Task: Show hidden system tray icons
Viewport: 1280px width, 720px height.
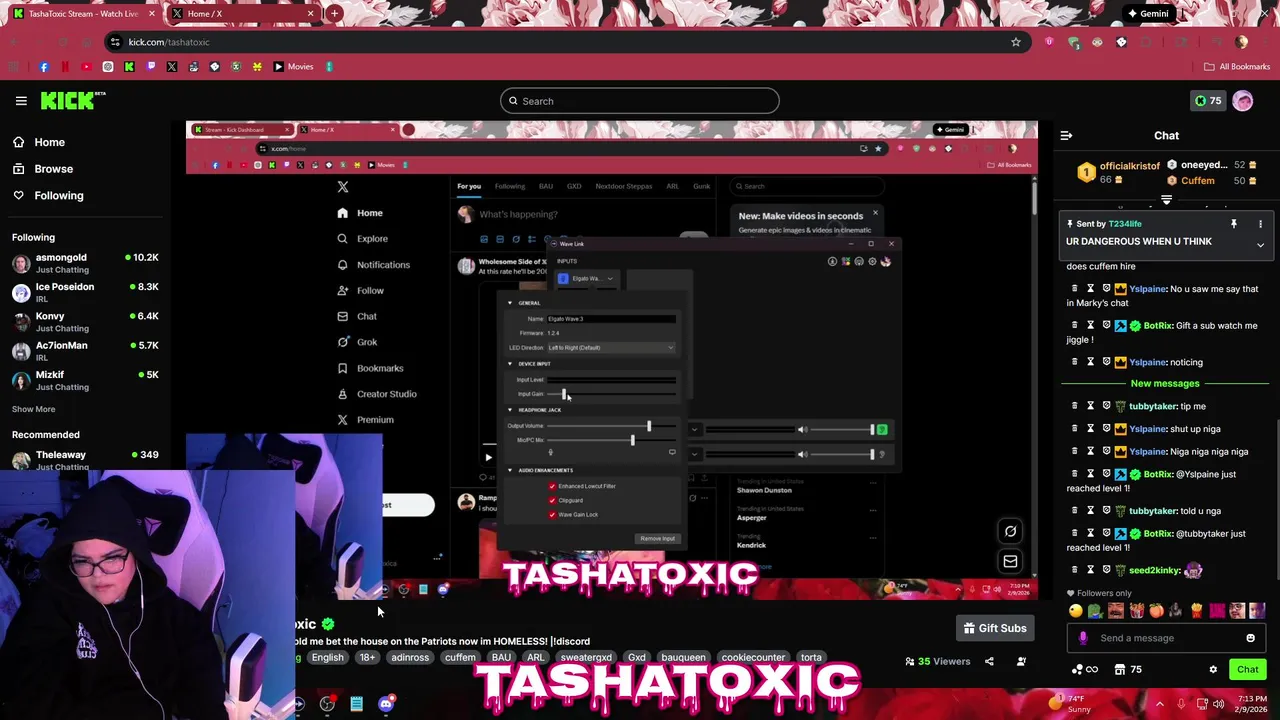Action: [x=1160, y=704]
